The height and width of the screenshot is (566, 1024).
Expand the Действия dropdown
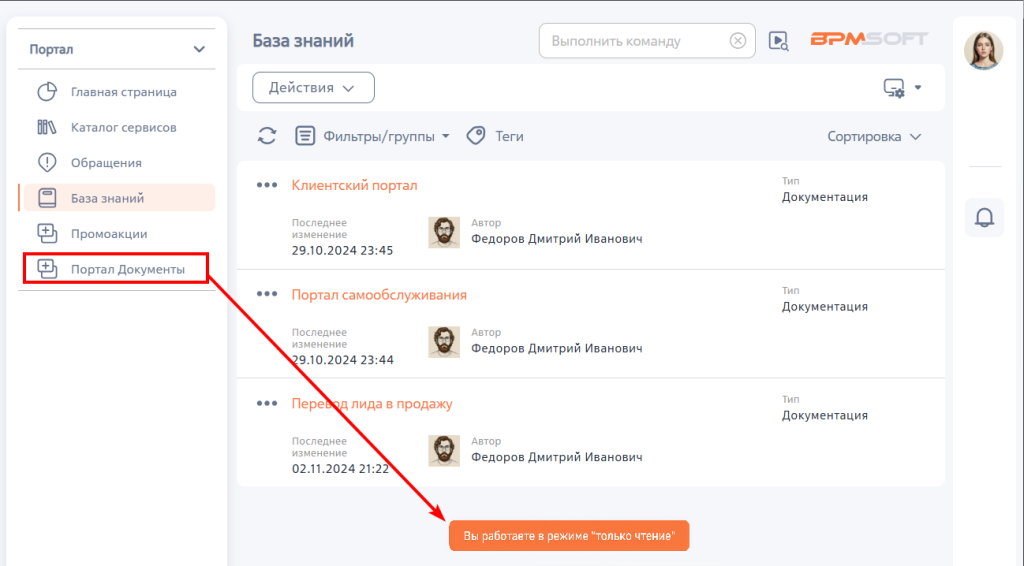click(x=313, y=87)
